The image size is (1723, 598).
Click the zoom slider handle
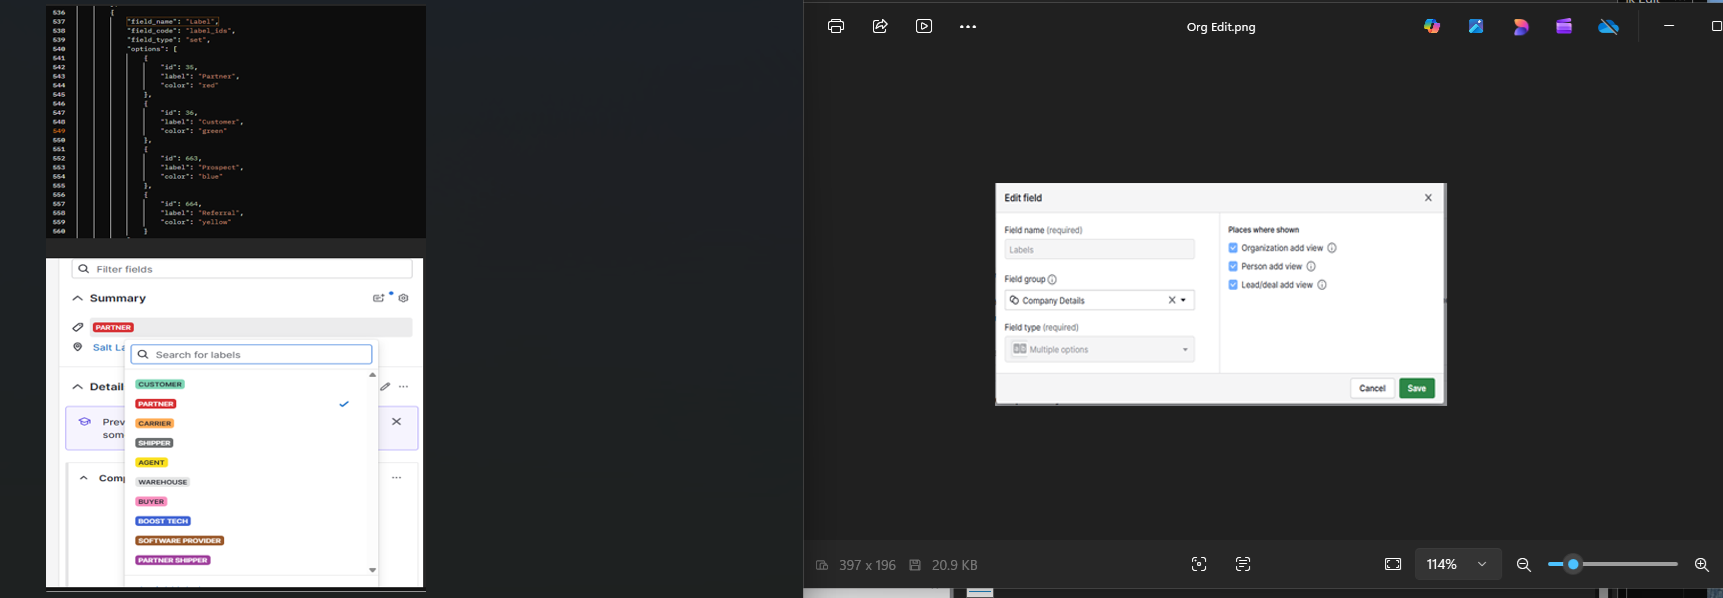[x=1573, y=564]
